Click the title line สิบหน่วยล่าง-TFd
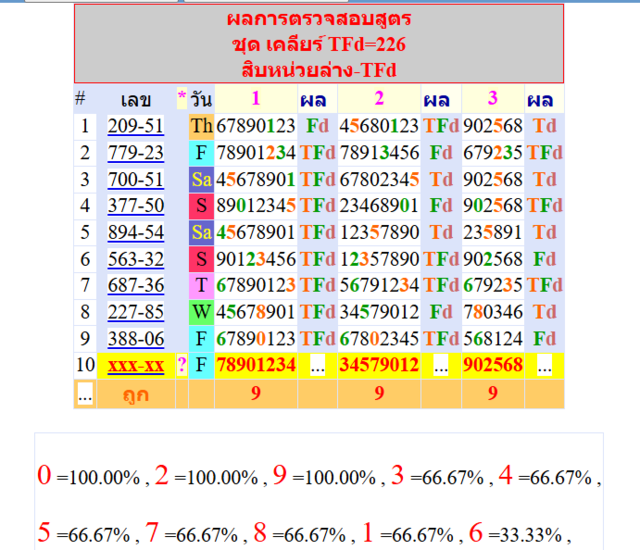Image resolution: width=640 pixels, height=550 pixels. (319, 70)
